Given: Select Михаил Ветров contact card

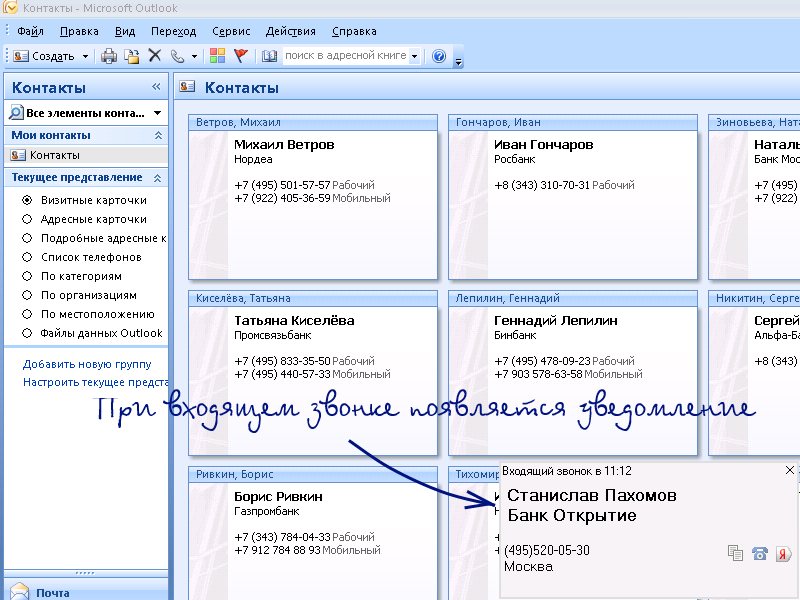Looking at the screenshot, I should click(x=313, y=197).
